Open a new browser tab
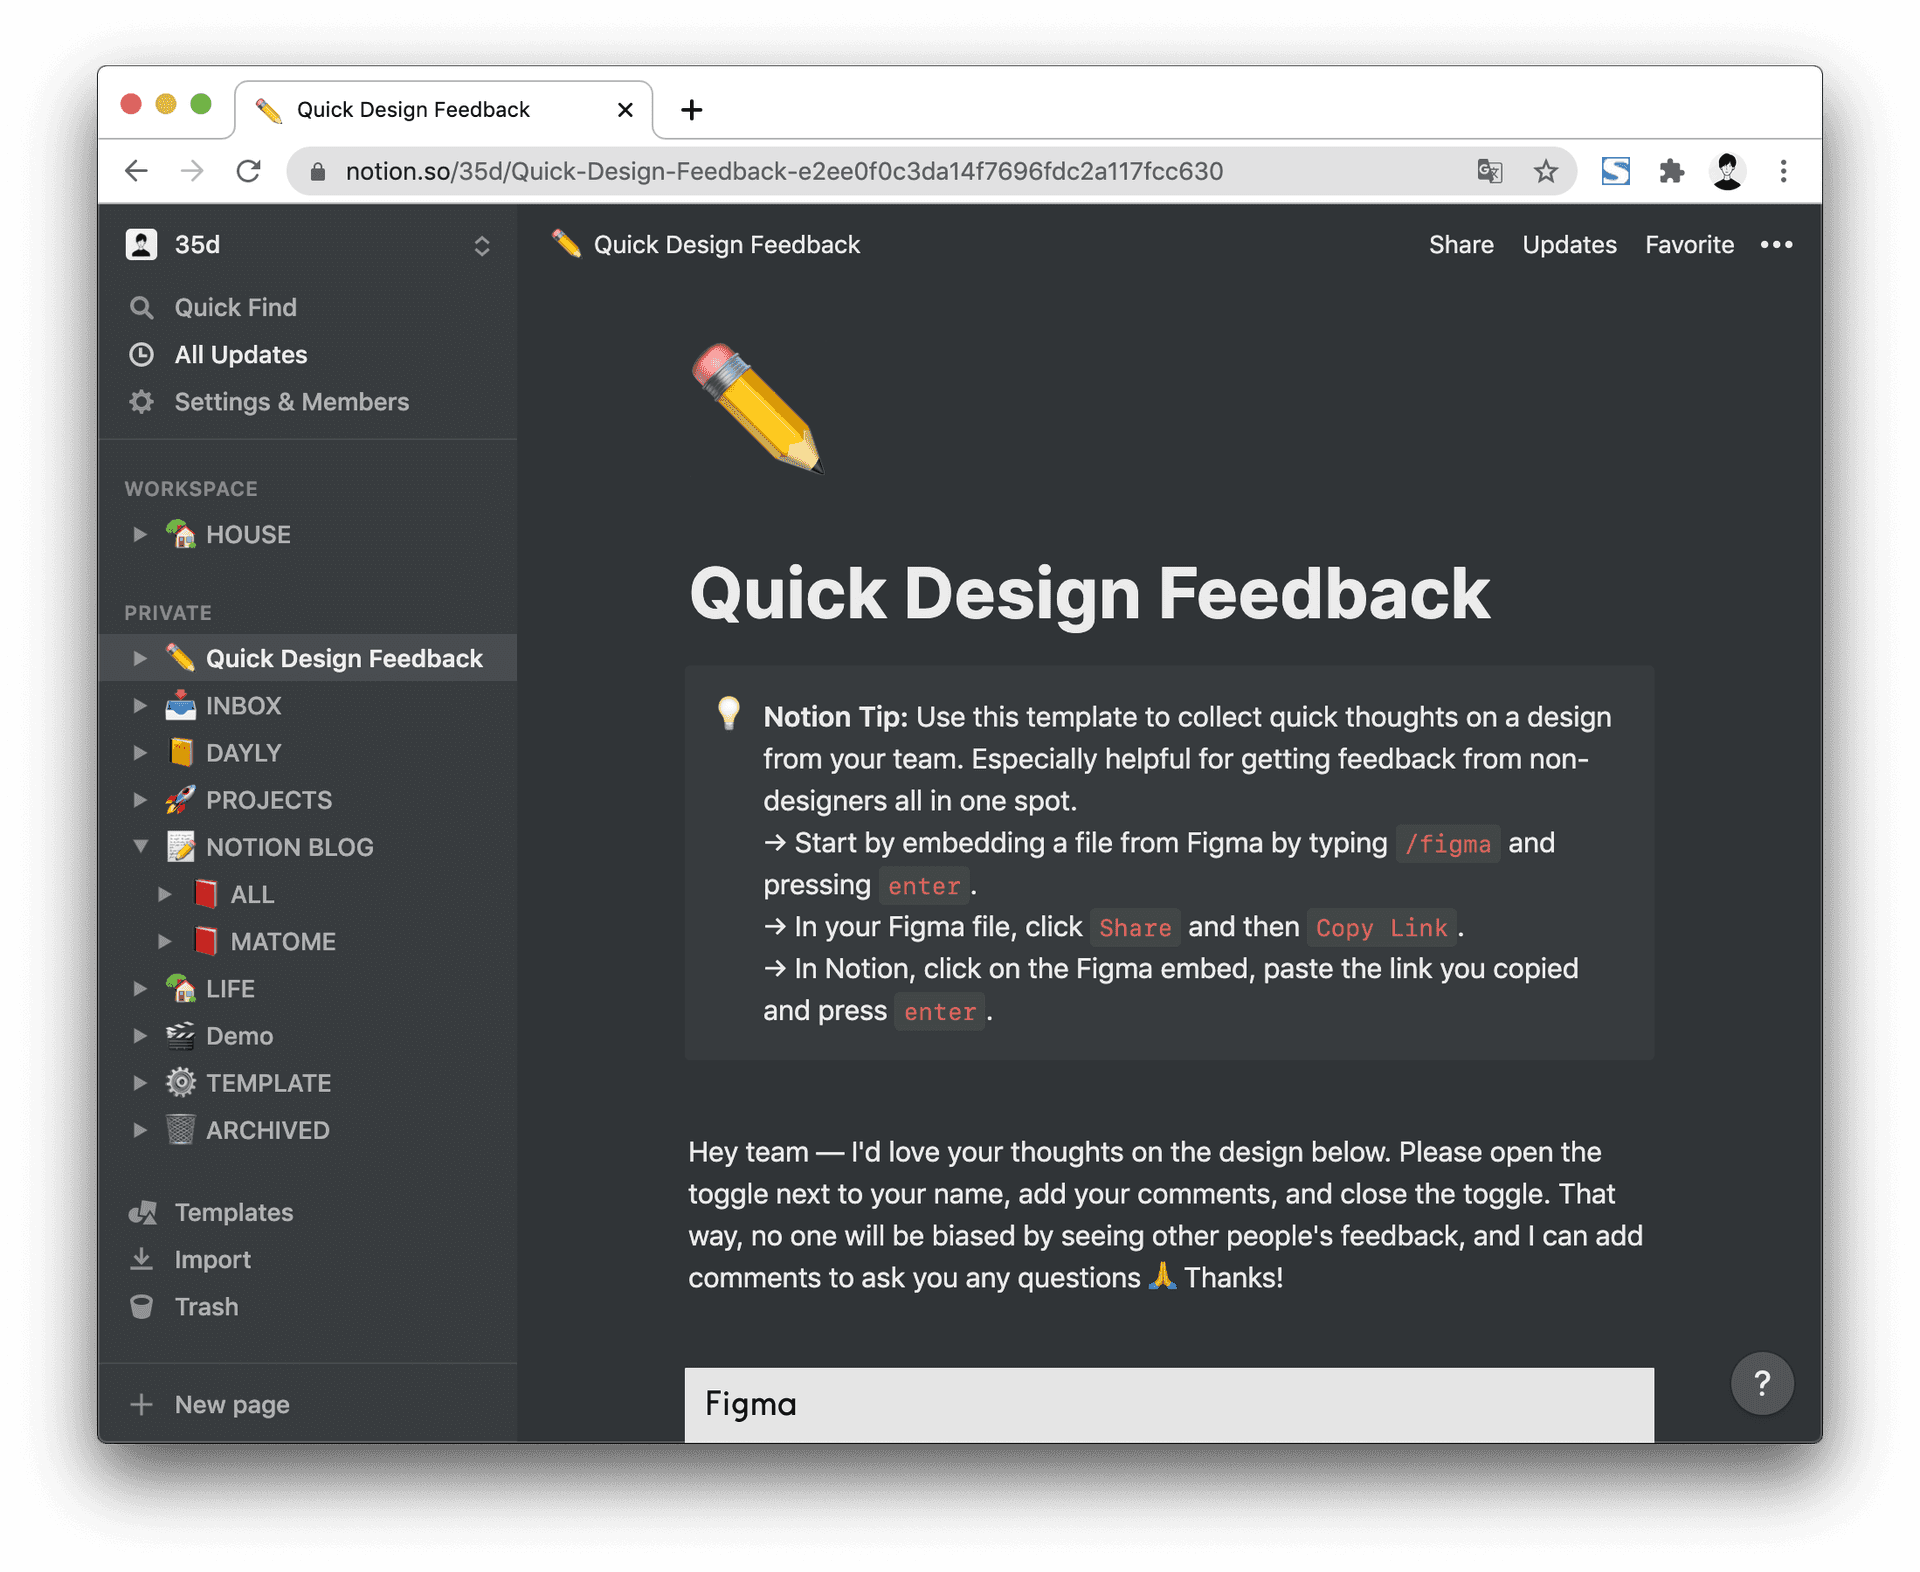 691,110
